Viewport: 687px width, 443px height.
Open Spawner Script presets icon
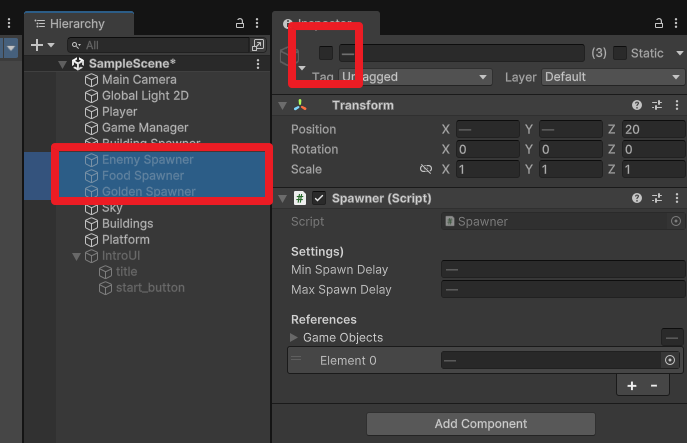click(657, 198)
